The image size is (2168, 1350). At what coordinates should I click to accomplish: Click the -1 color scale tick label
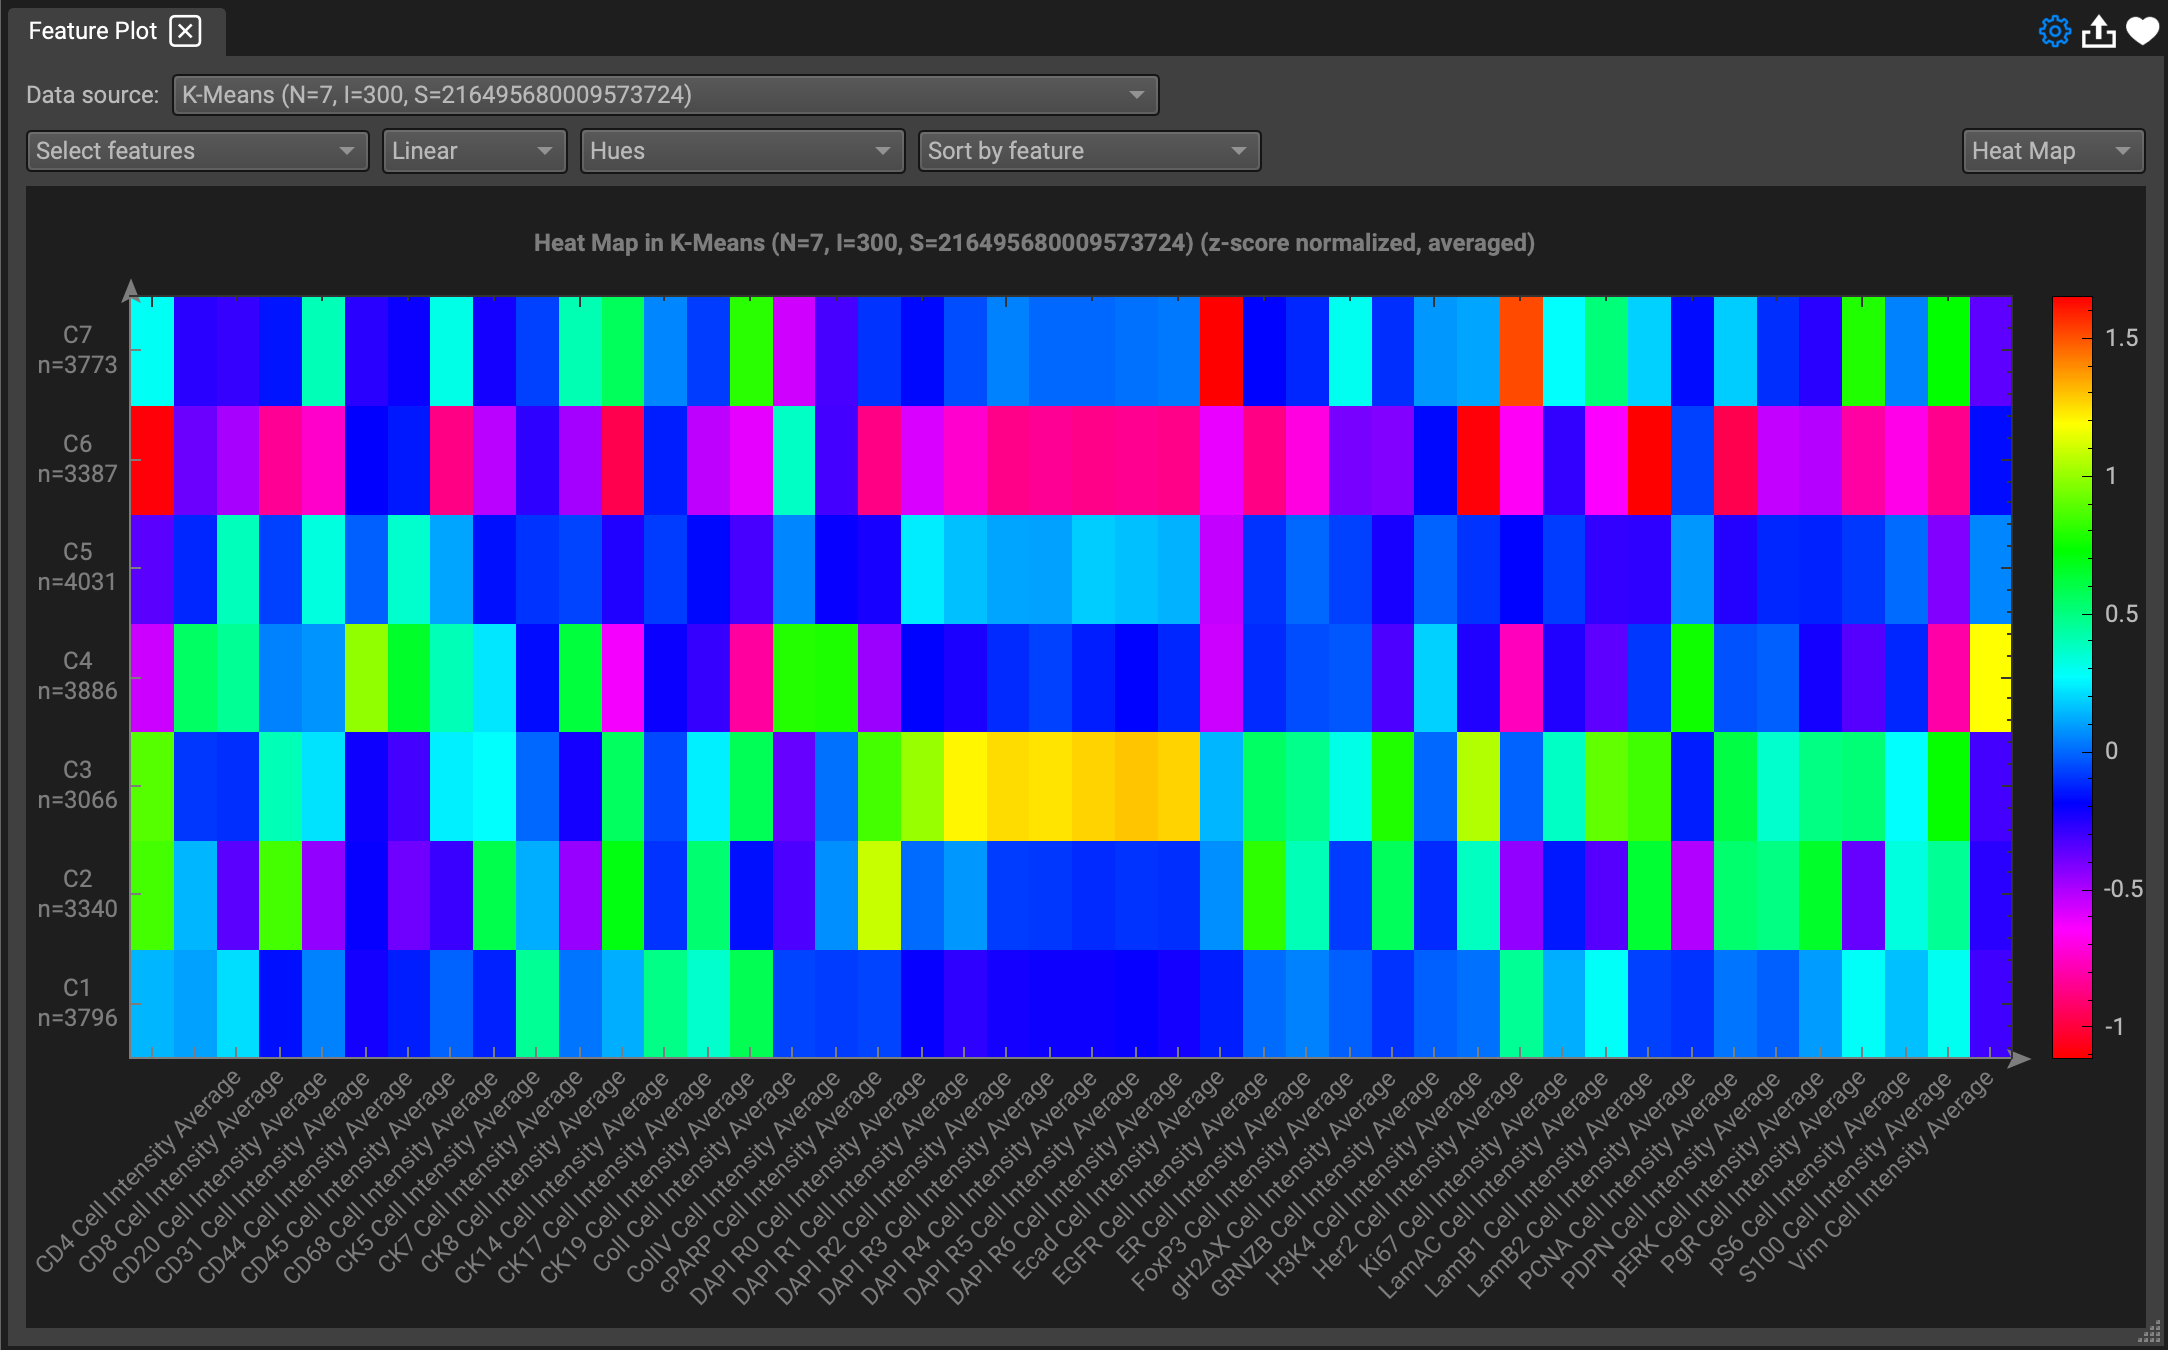[x=2113, y=1027]
